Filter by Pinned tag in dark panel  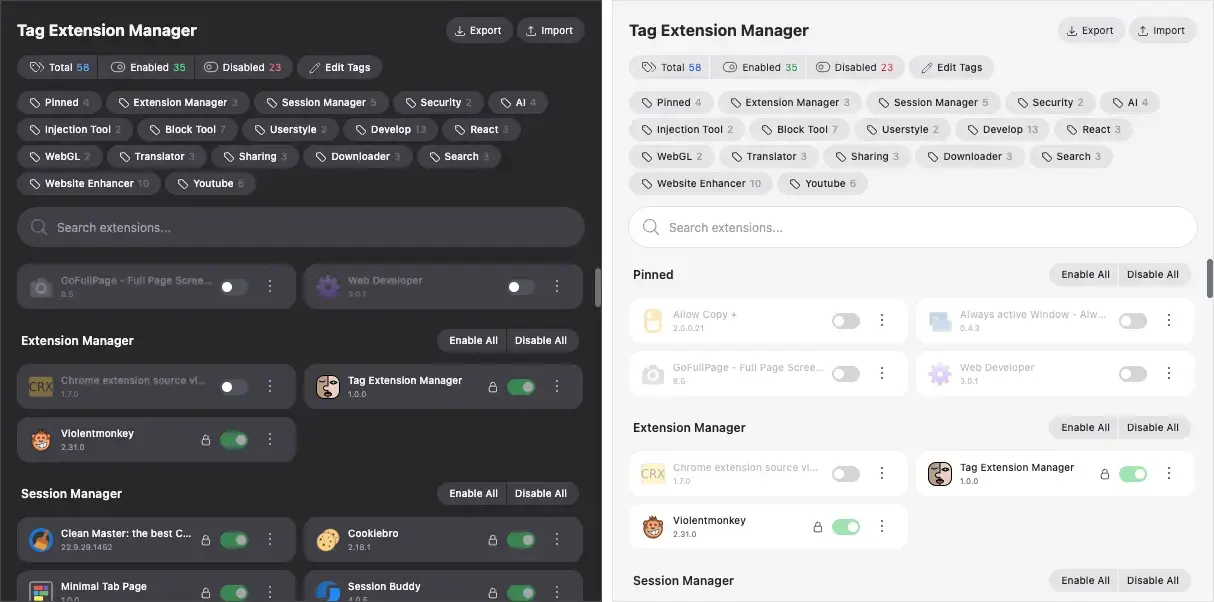[x=60, y=102]
